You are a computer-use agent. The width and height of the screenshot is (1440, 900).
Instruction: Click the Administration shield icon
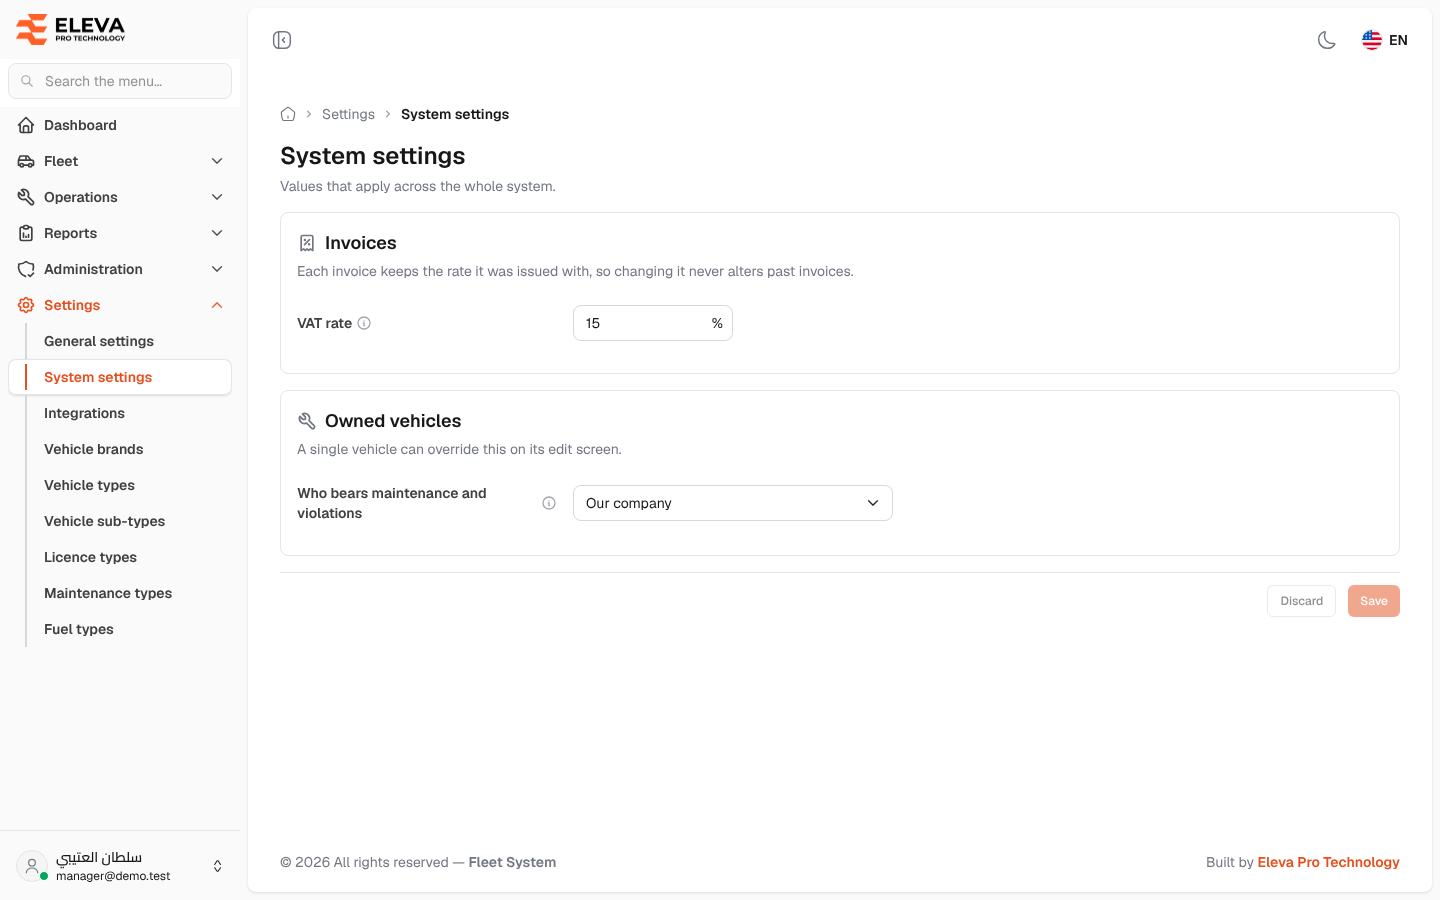point(26,269)
